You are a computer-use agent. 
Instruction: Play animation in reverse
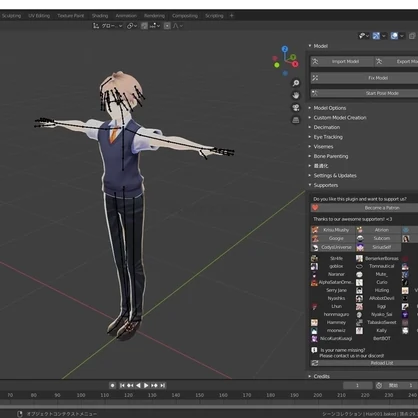[138, 385]
